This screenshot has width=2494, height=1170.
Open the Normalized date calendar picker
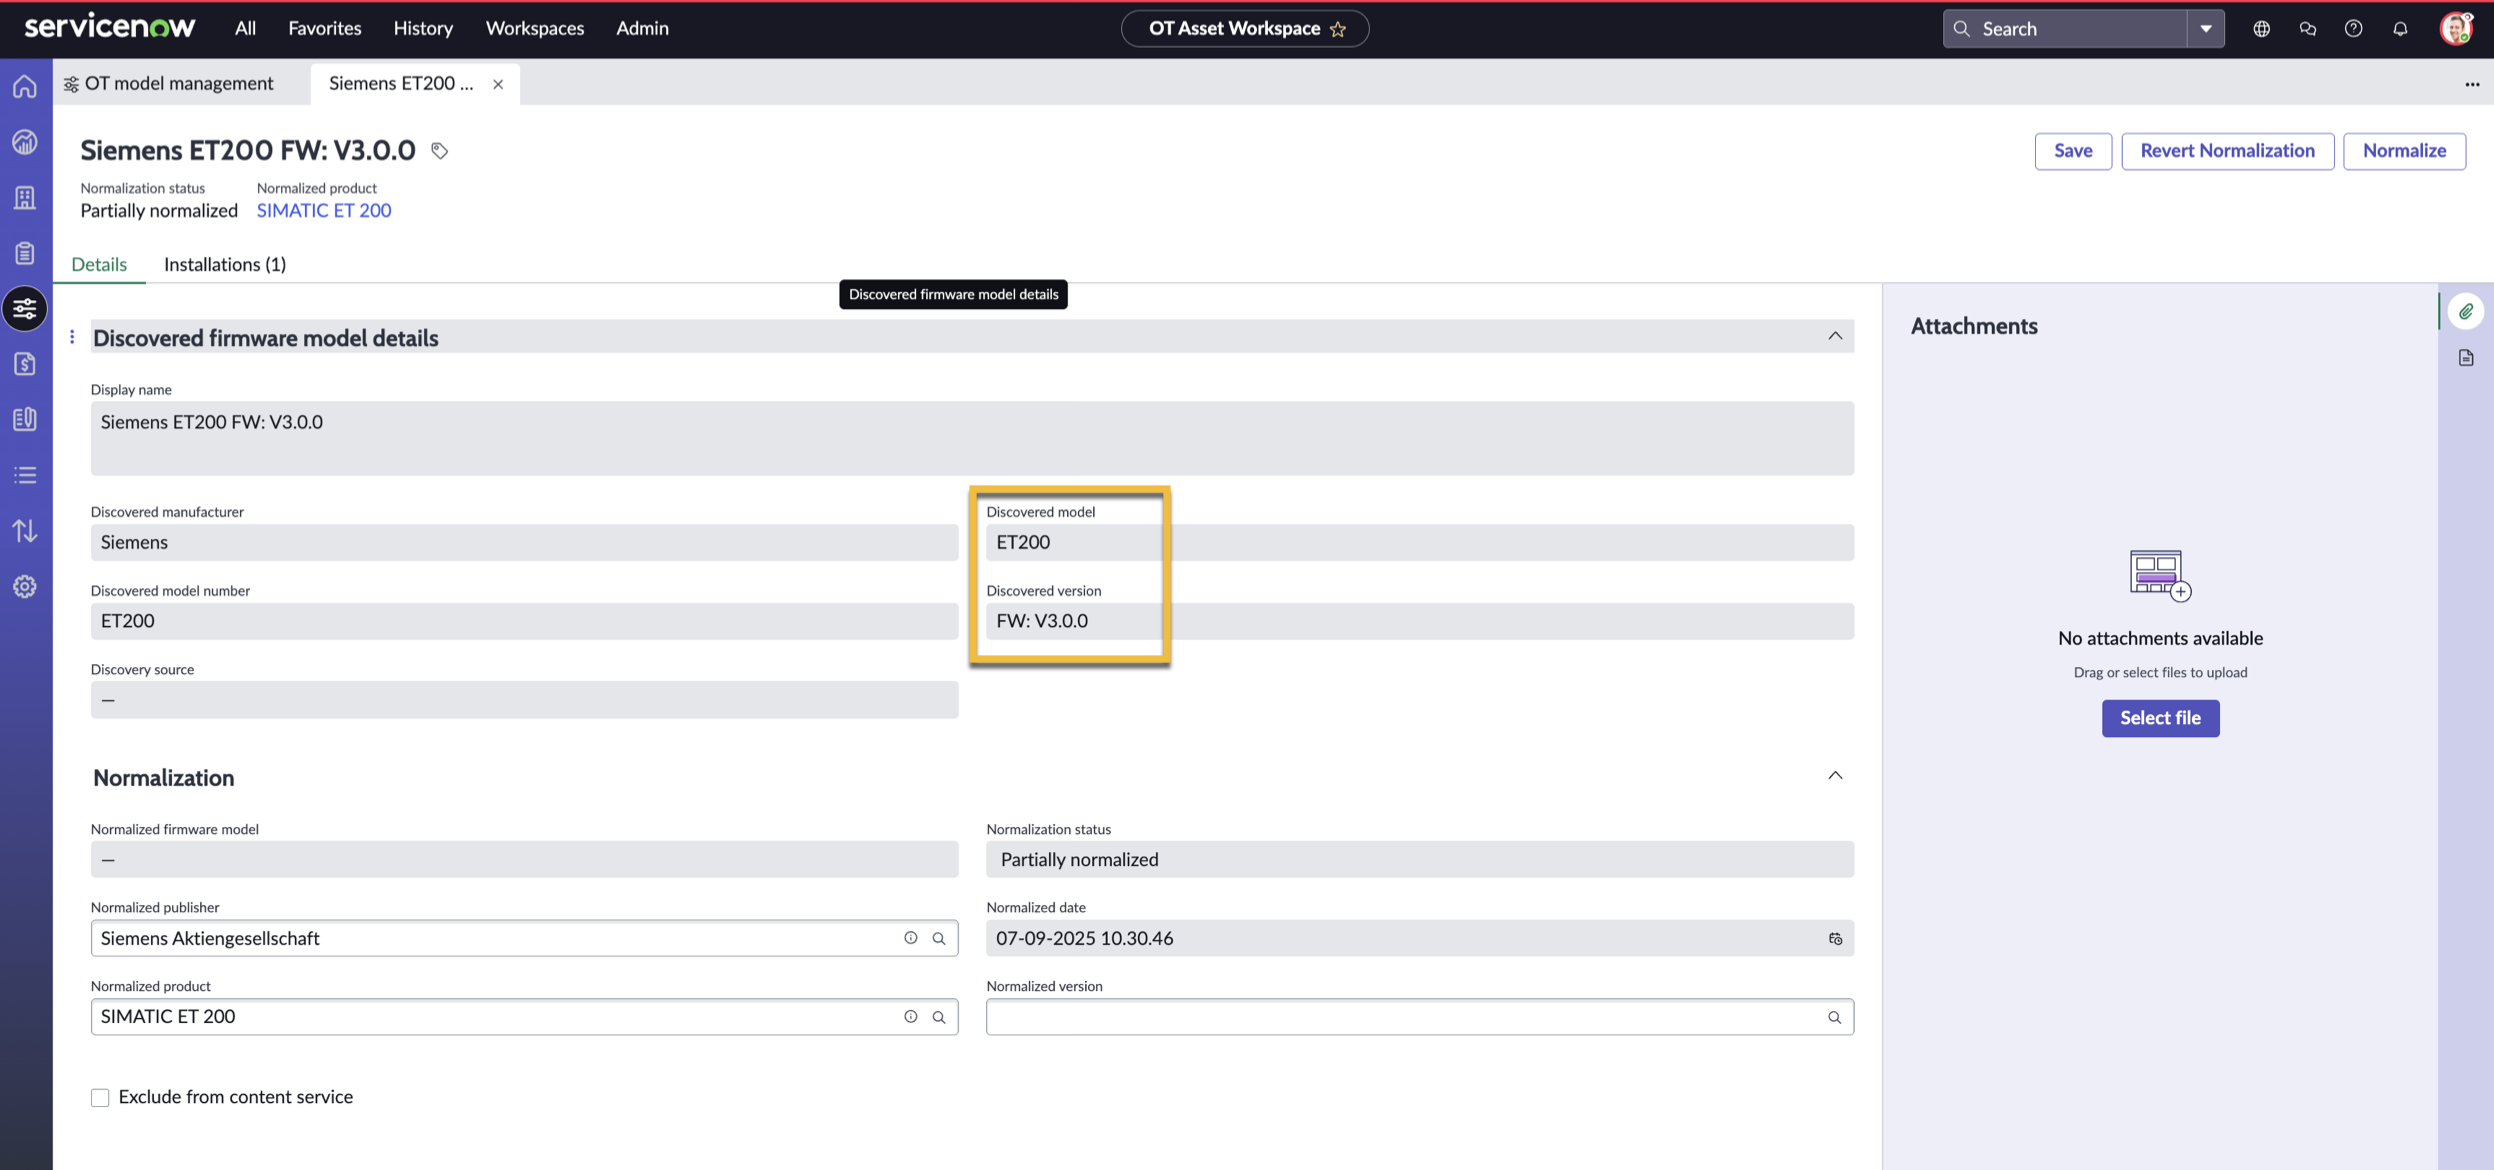pyautogui.click(x=1835, y=938)
